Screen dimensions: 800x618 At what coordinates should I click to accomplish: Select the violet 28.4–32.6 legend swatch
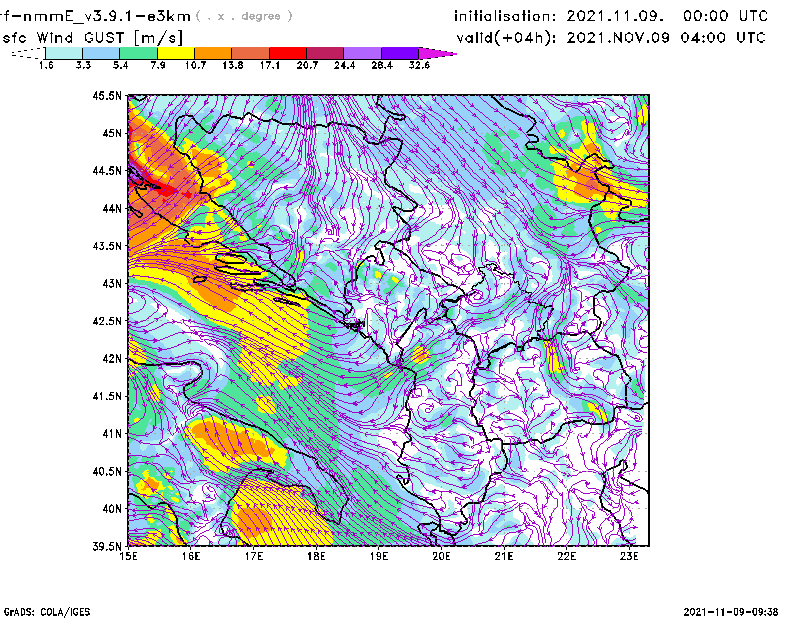[400, 53]
